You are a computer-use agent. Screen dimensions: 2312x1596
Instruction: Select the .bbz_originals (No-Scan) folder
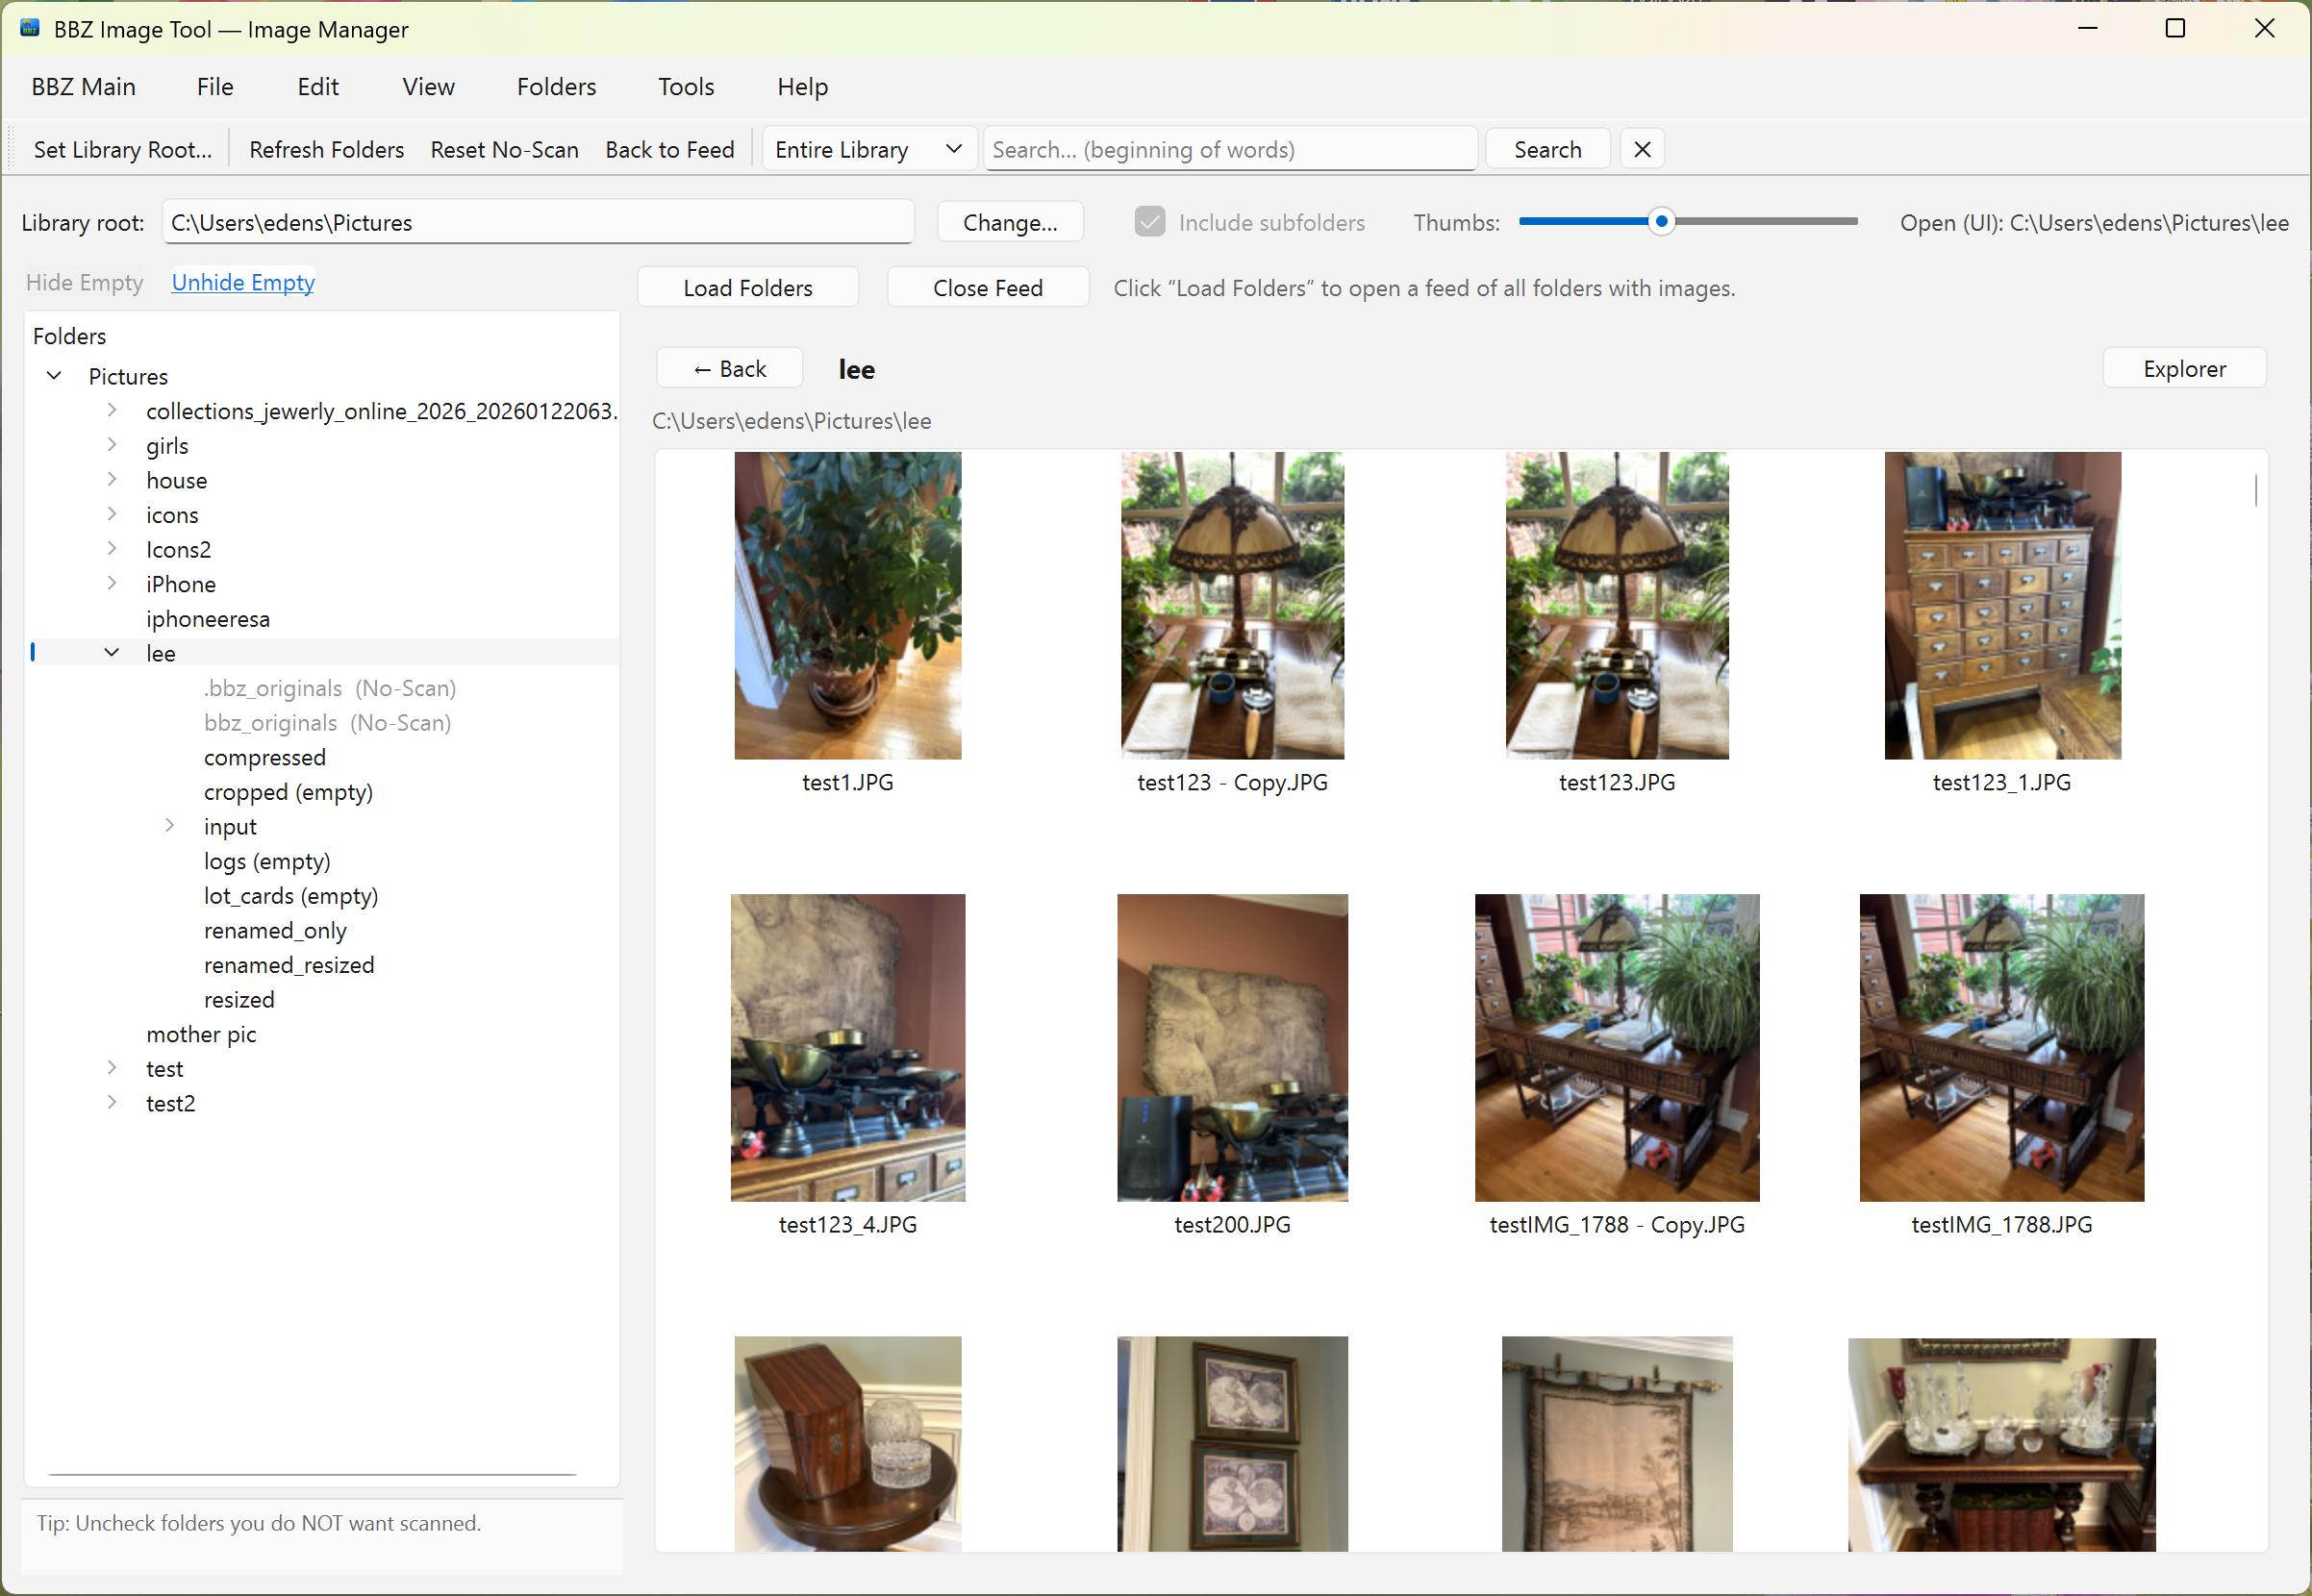pos(330,688)
